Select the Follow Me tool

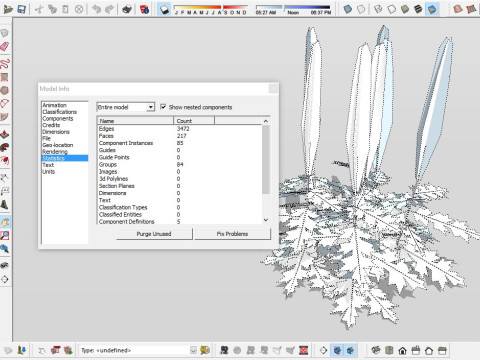point(5,148)
